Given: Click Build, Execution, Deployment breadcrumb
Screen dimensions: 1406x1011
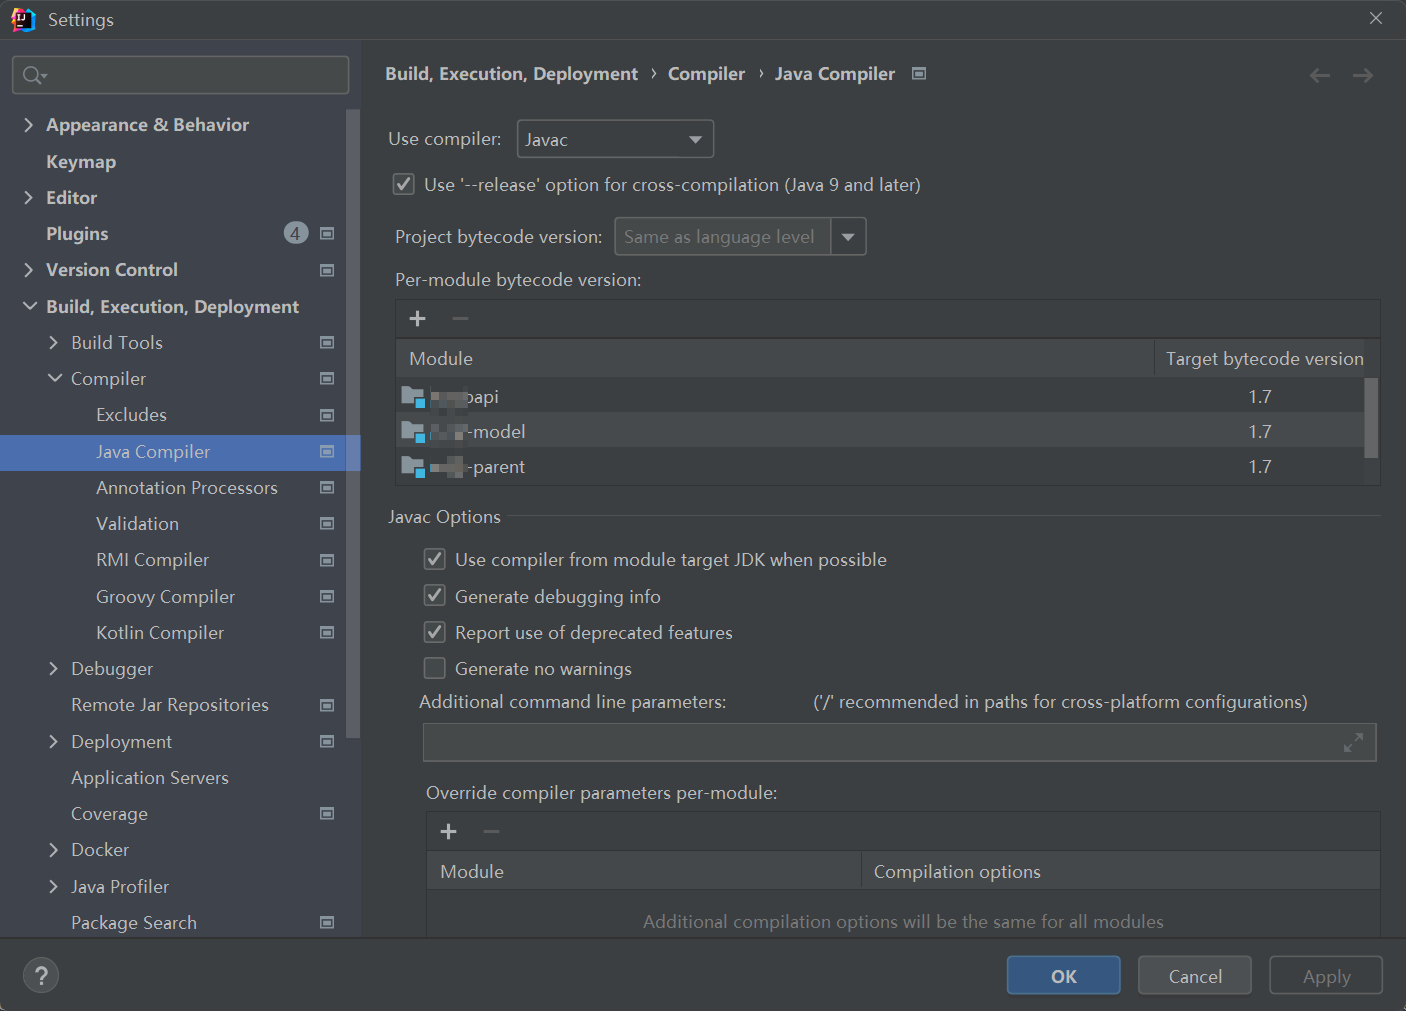Looking at the screenshot, I should (511, 74).
